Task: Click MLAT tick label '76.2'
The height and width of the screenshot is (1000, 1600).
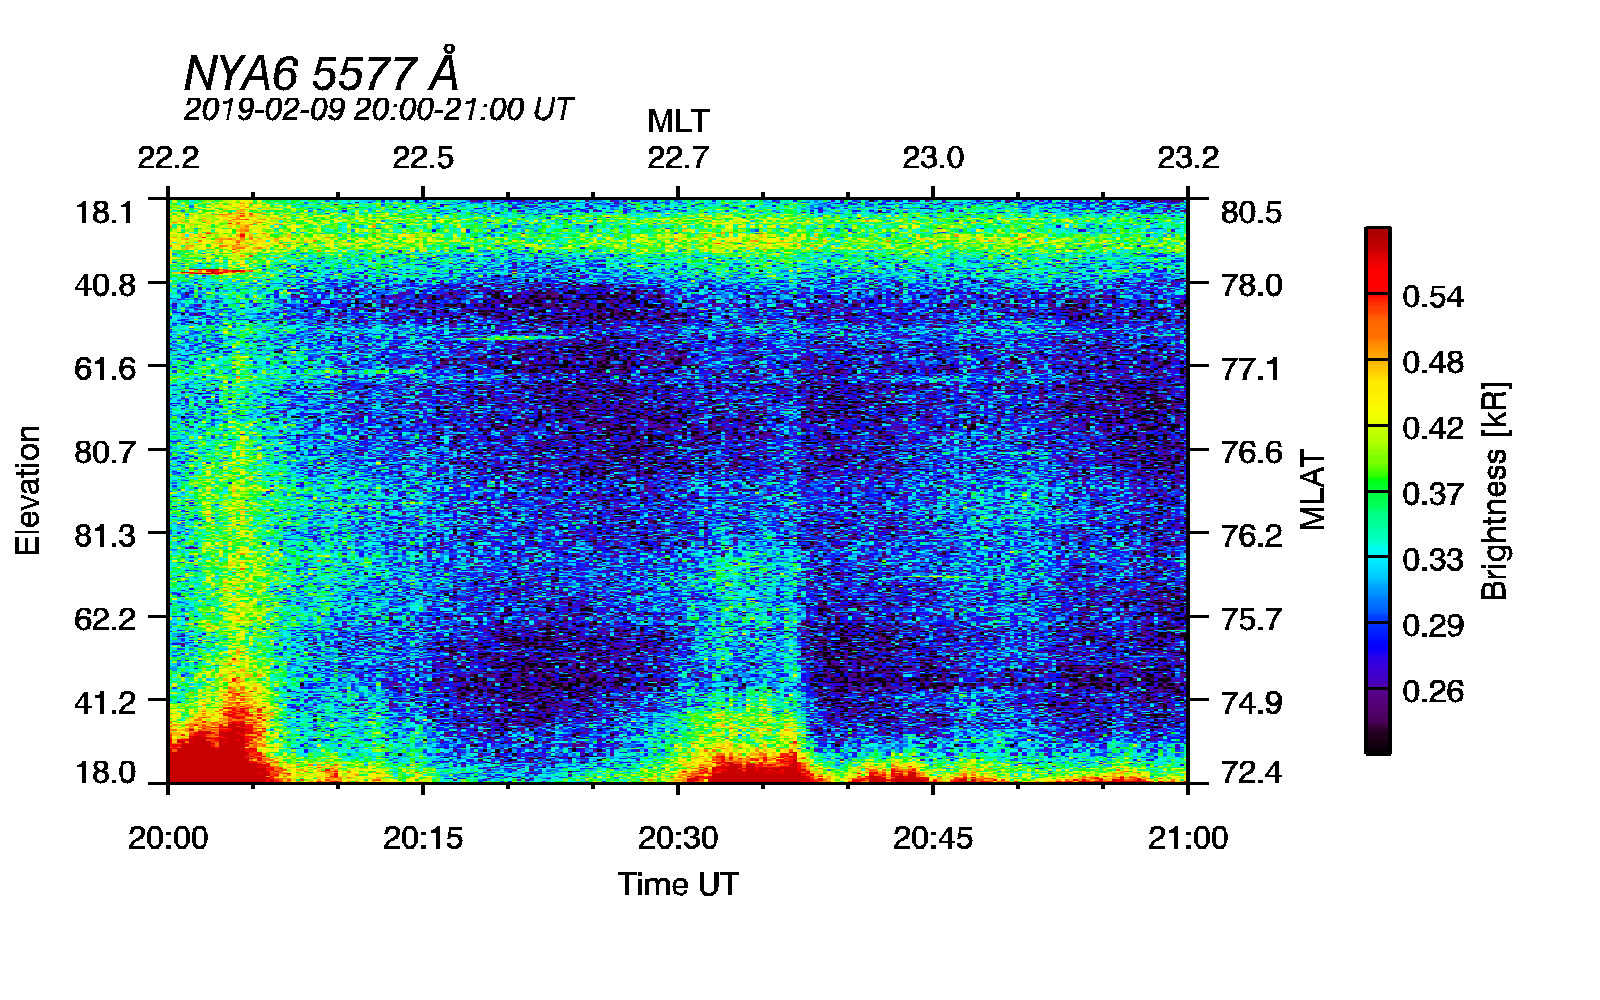Action: point(1251,535)
